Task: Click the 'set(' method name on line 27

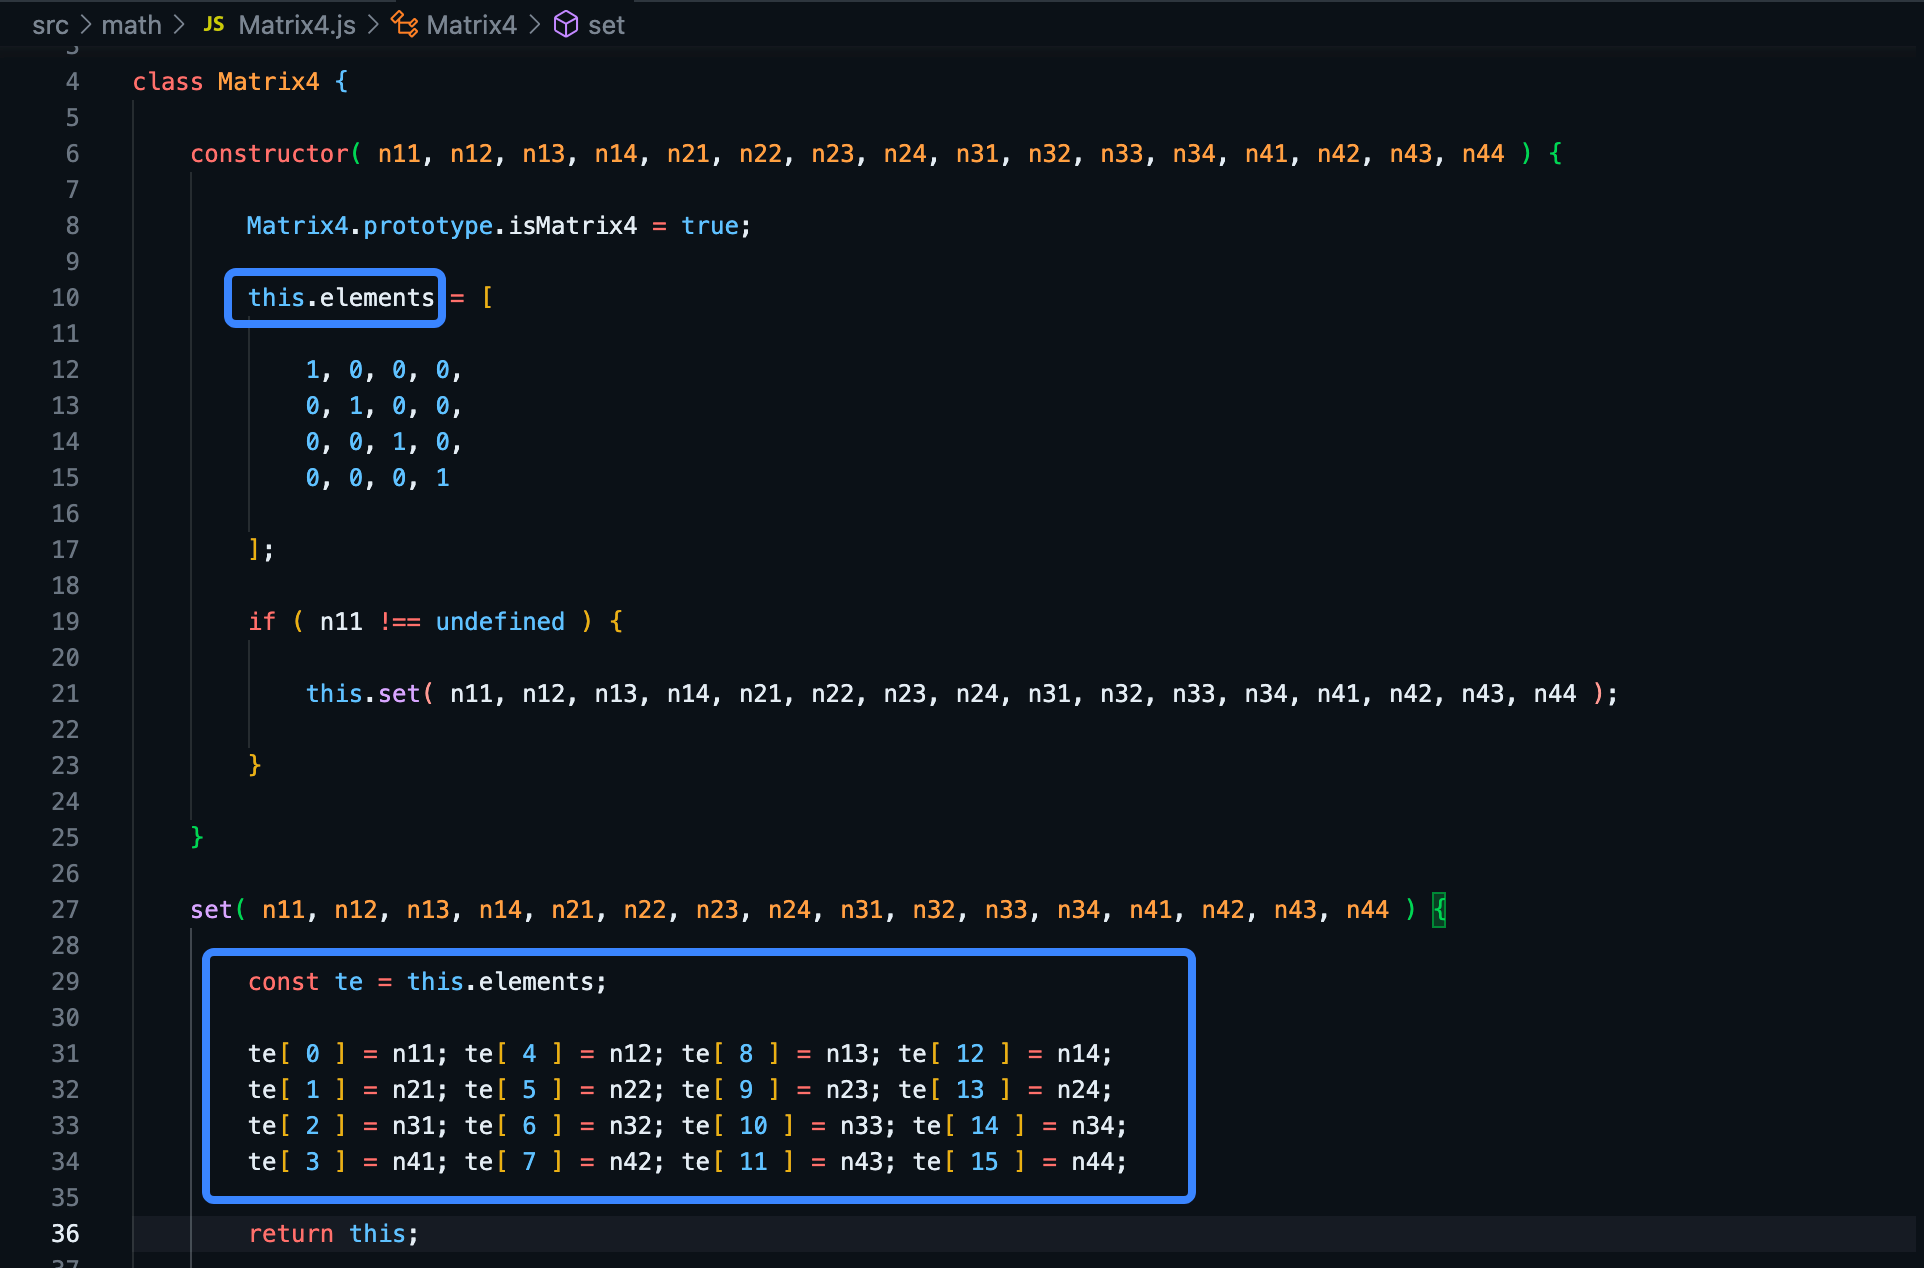Action: pos(218,910)
